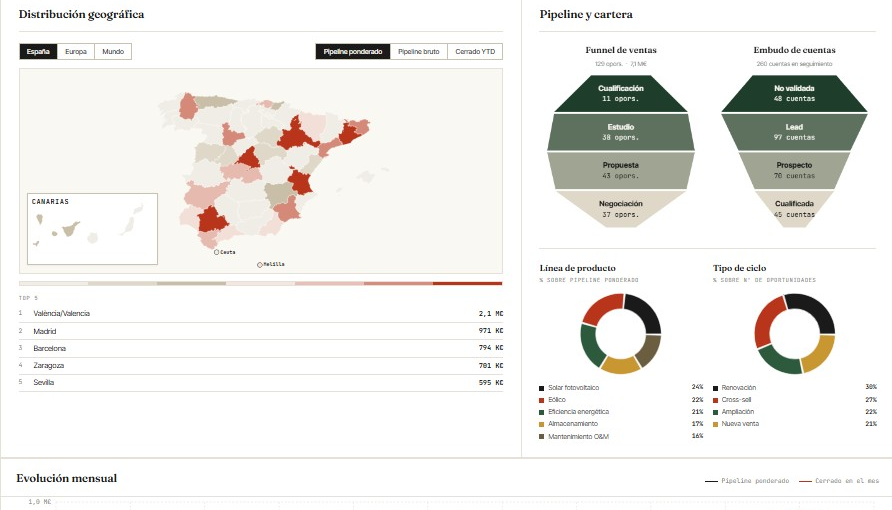Select Zaragoza row in Top 5
892x510 pixels.
pos(261,366)
